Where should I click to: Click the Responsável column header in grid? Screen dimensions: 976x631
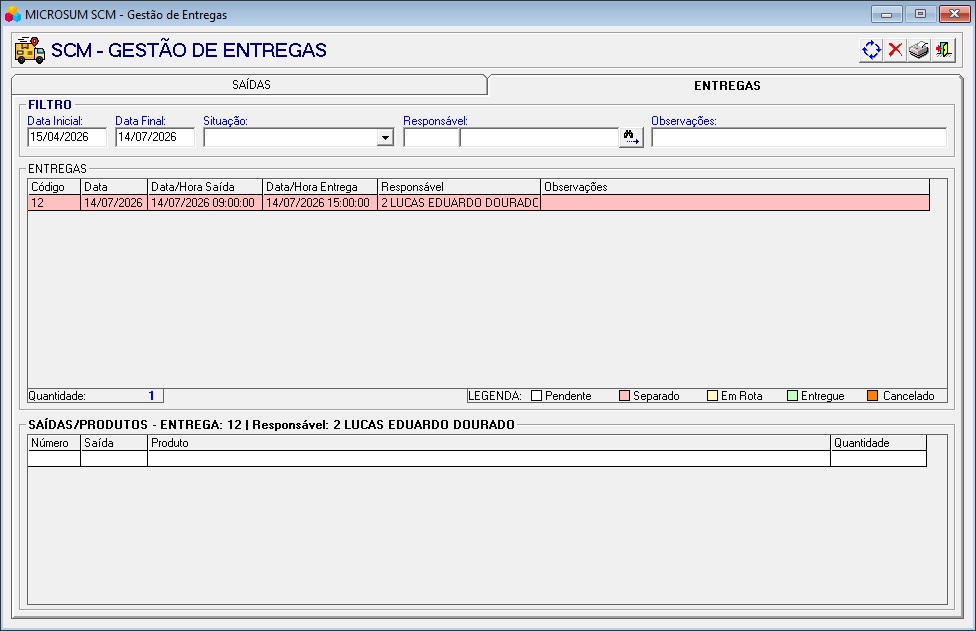coord(459,187)
